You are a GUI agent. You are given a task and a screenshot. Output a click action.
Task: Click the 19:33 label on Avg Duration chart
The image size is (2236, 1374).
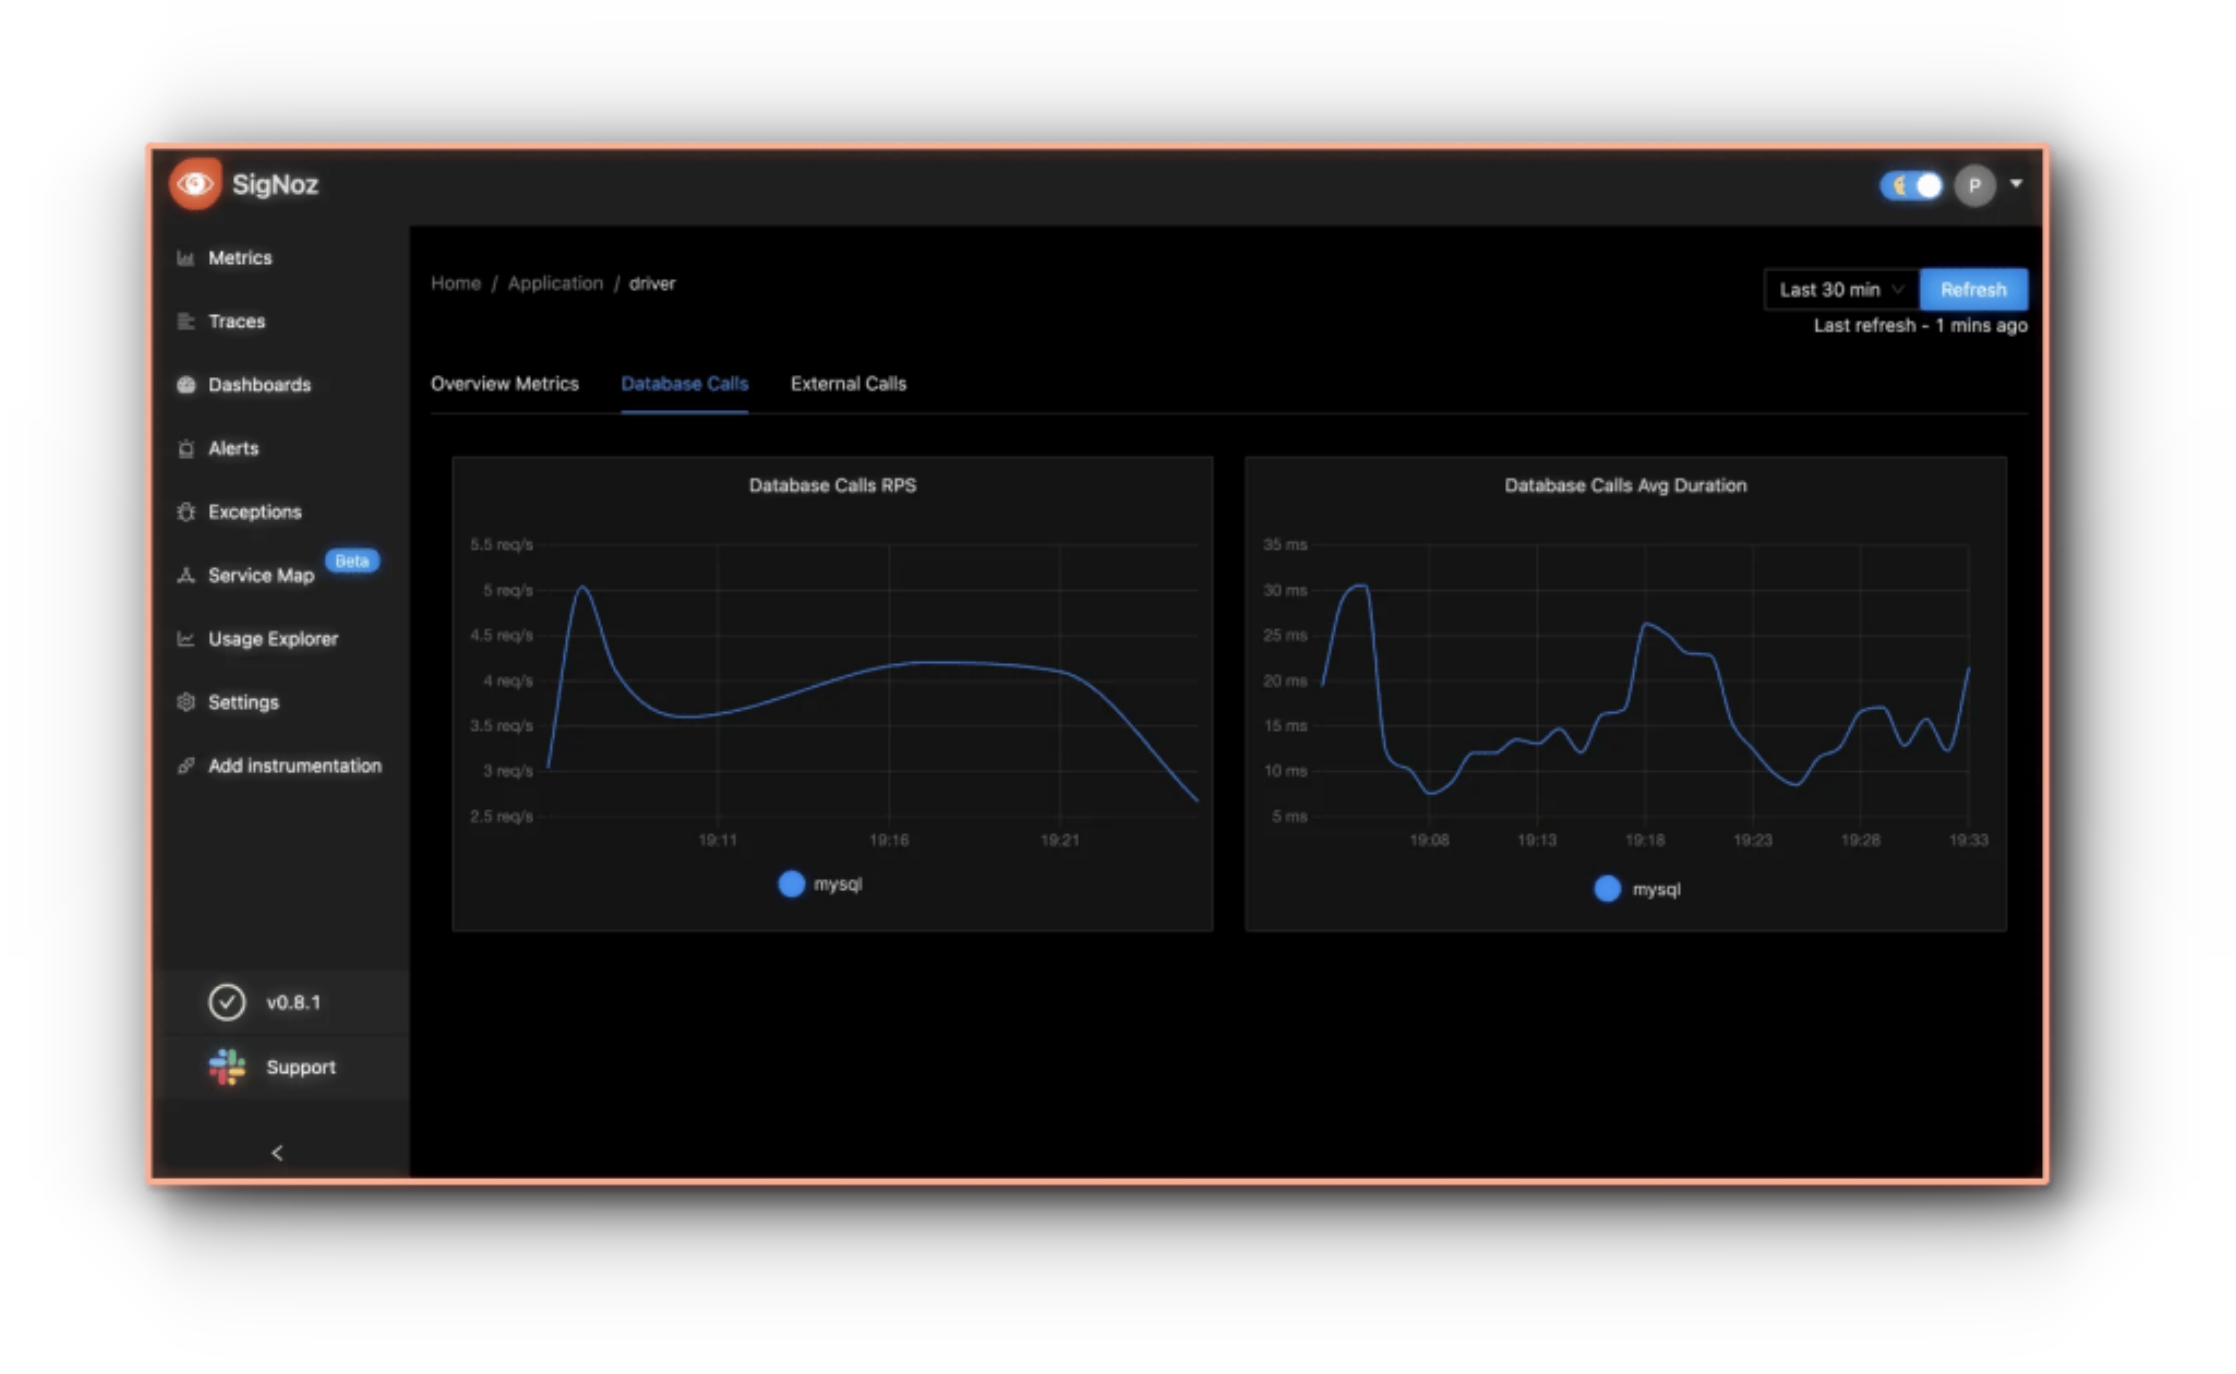click(1969, 840)
